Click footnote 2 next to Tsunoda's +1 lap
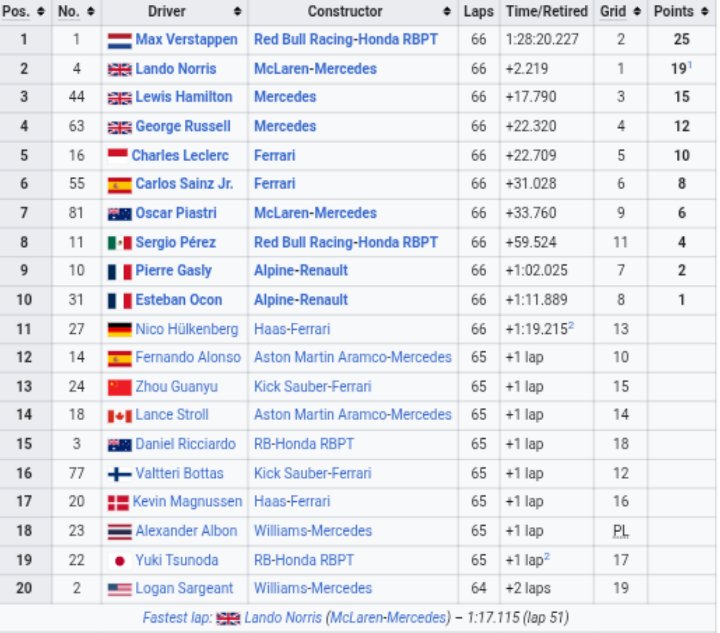The image size is (720, 633). click(547, 556)
